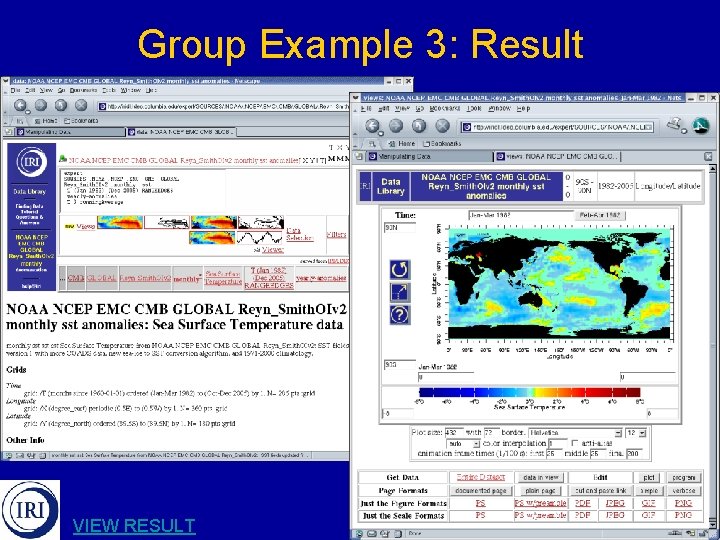Click the simple button

pyautogui.click(x=648, y=490)
